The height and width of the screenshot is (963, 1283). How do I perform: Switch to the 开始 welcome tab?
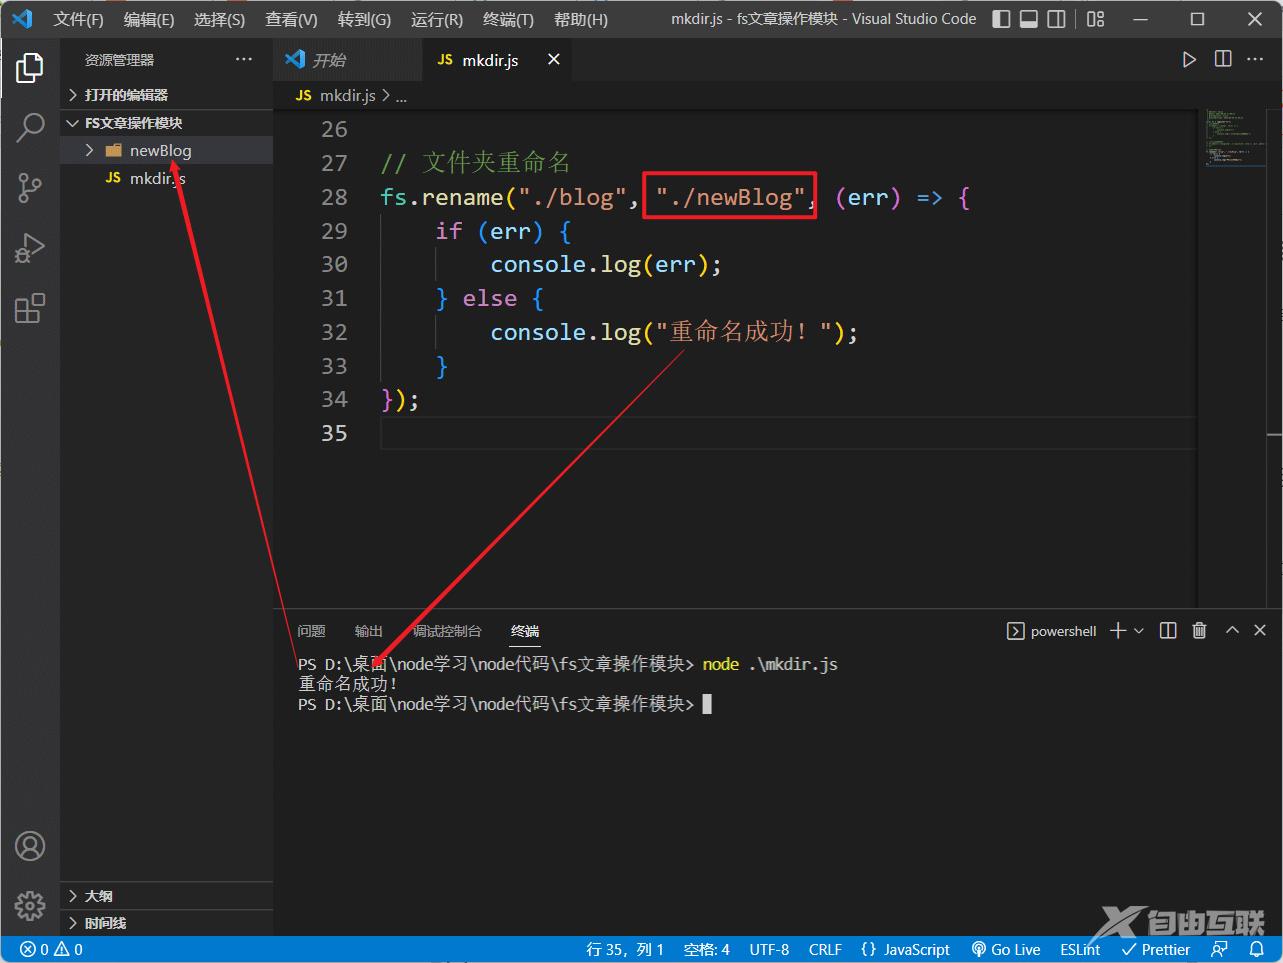[x=348, y=60]
